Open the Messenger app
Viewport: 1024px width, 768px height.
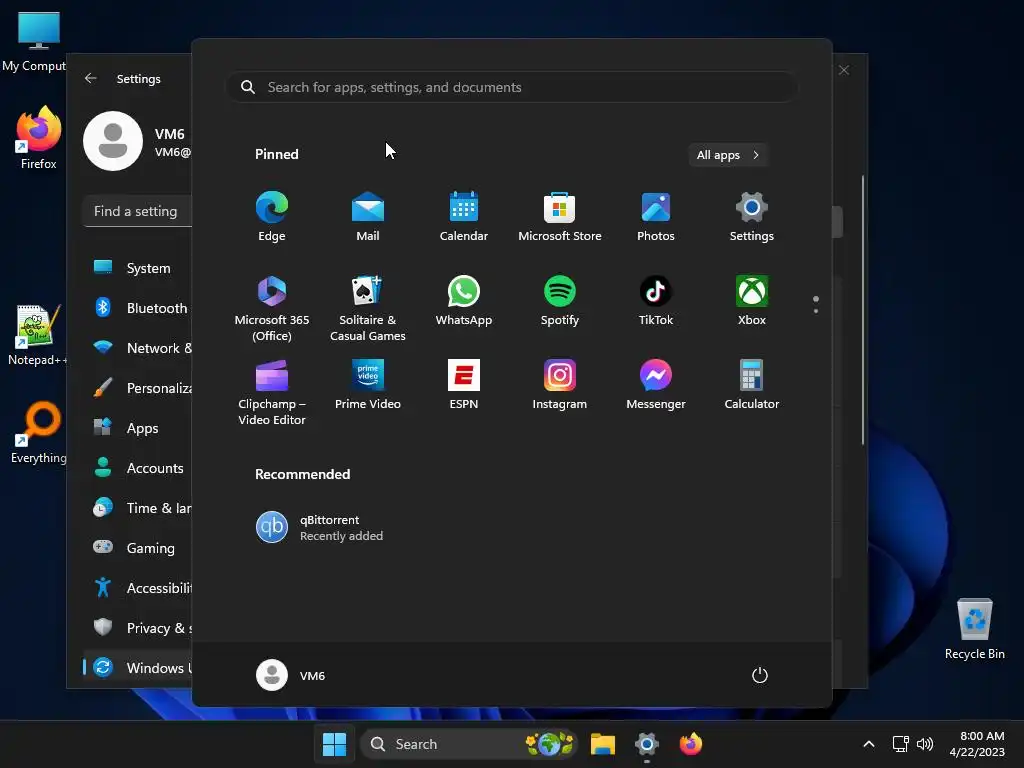pos(656,385)
